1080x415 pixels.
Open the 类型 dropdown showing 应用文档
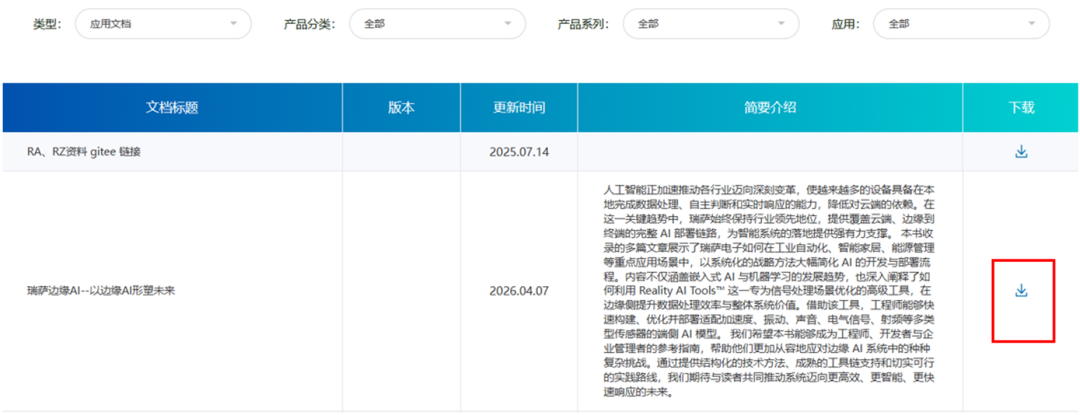pyautogui.click(x=163, y=23)
